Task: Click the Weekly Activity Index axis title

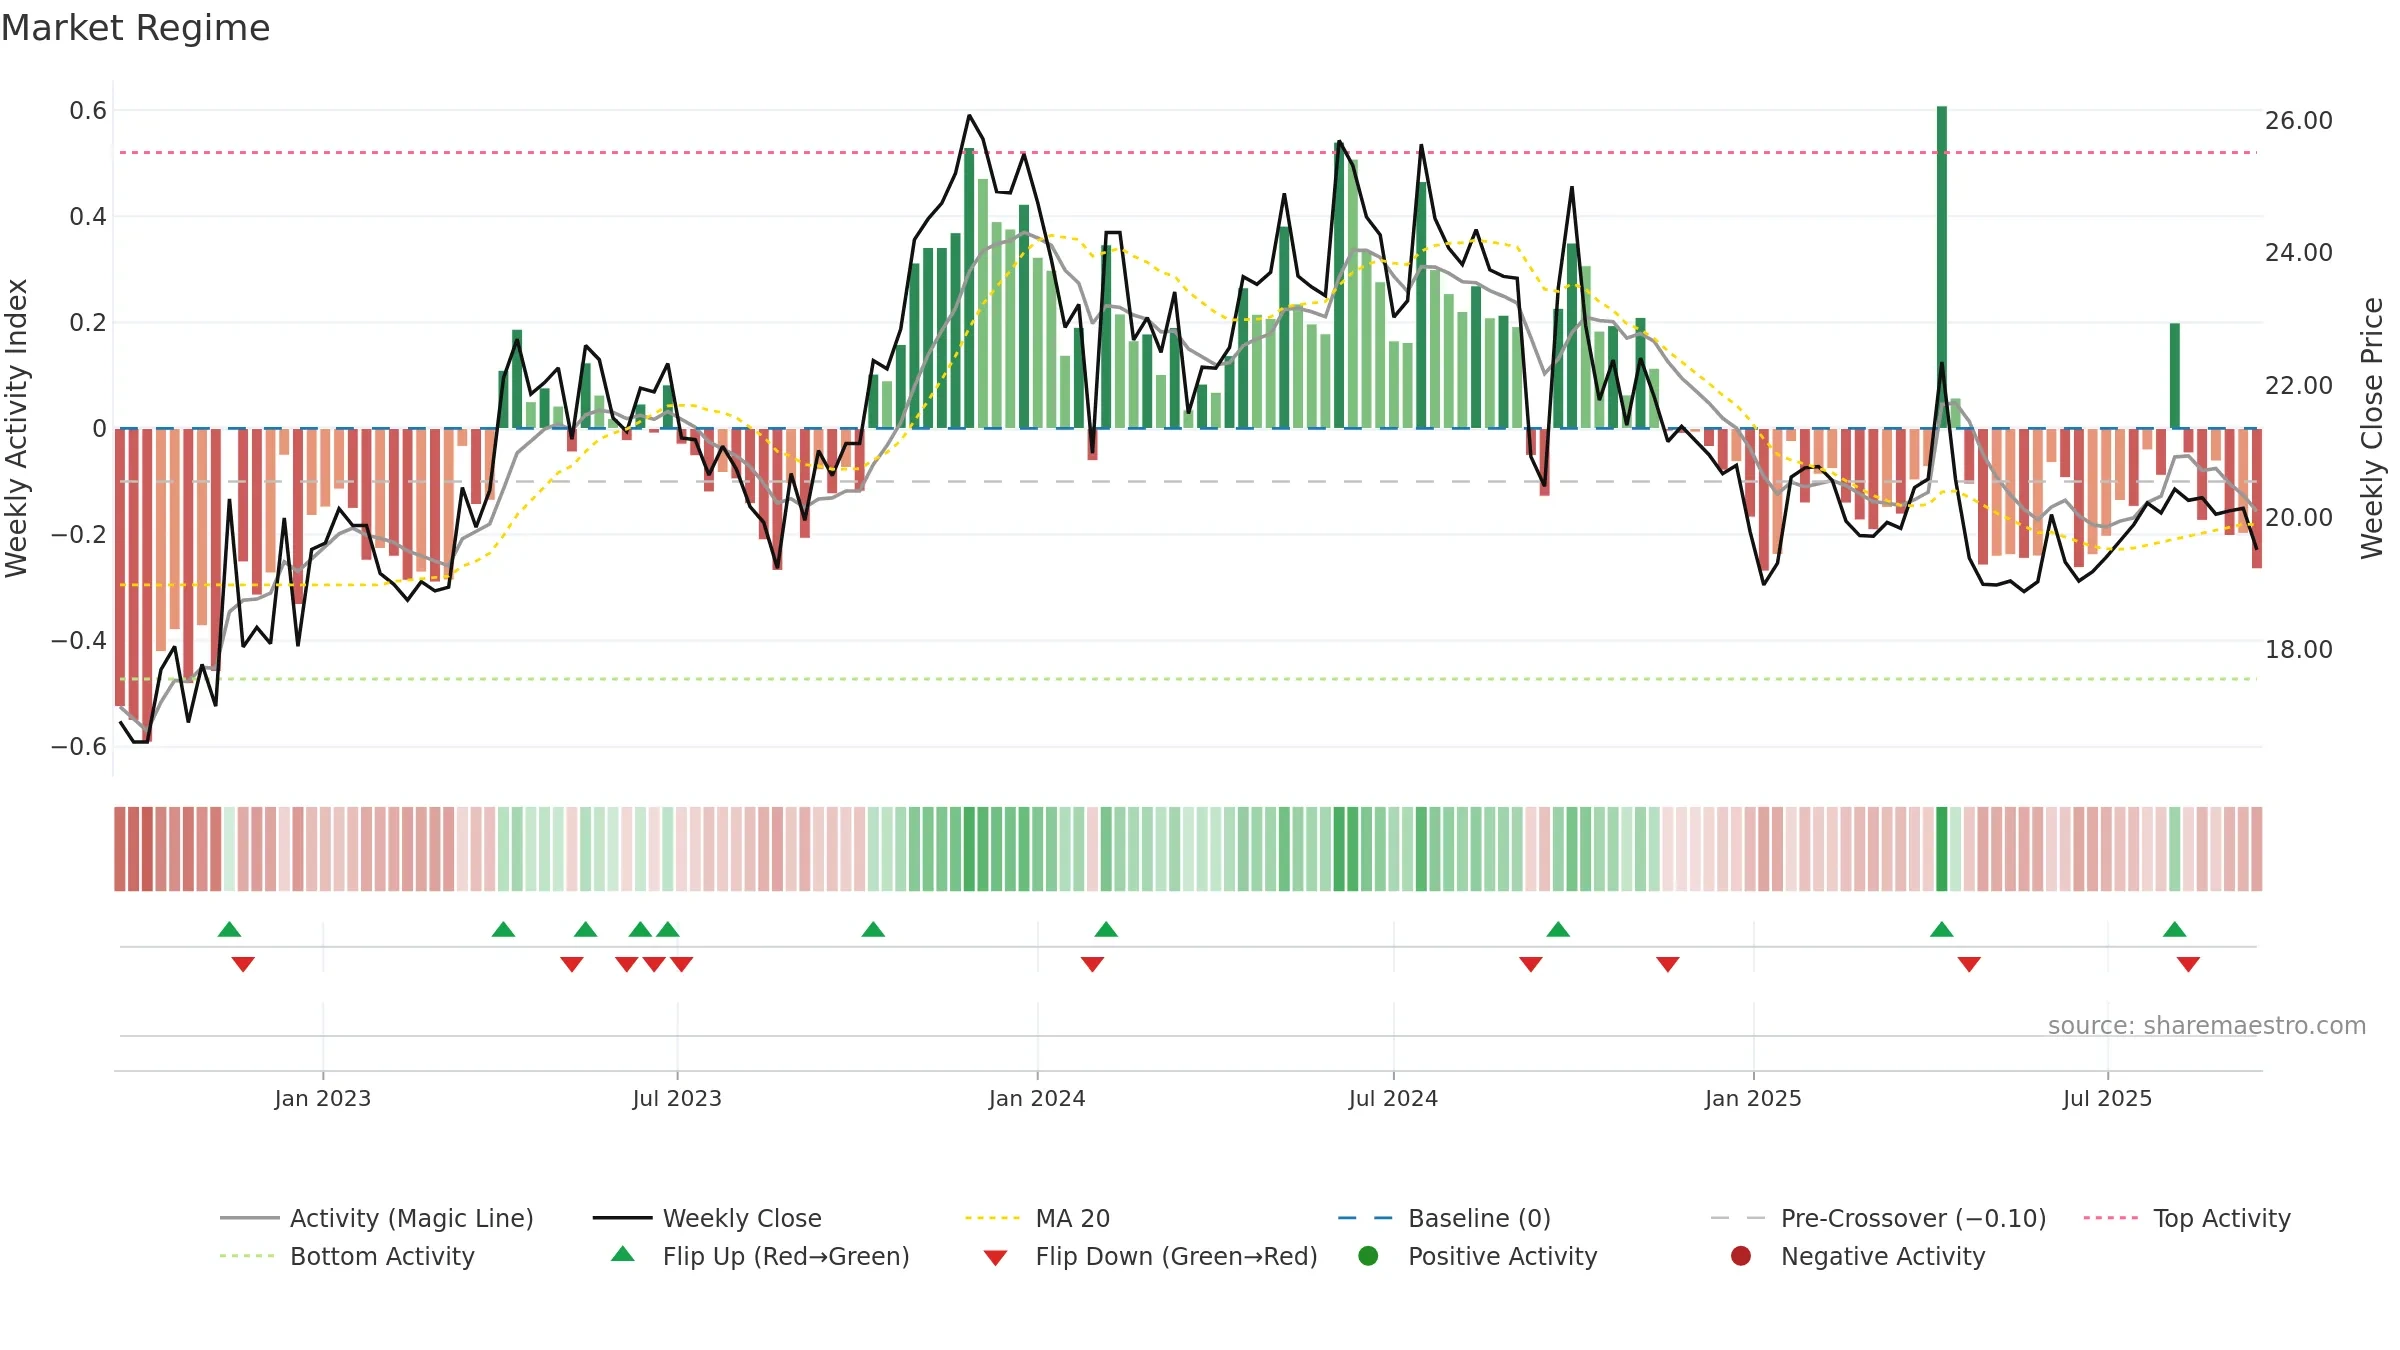Action: click(16, 428)
